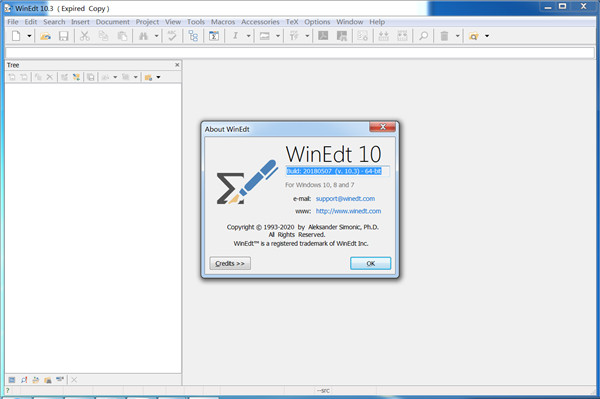Open the New Document dropdown arrow

(29, 36)
